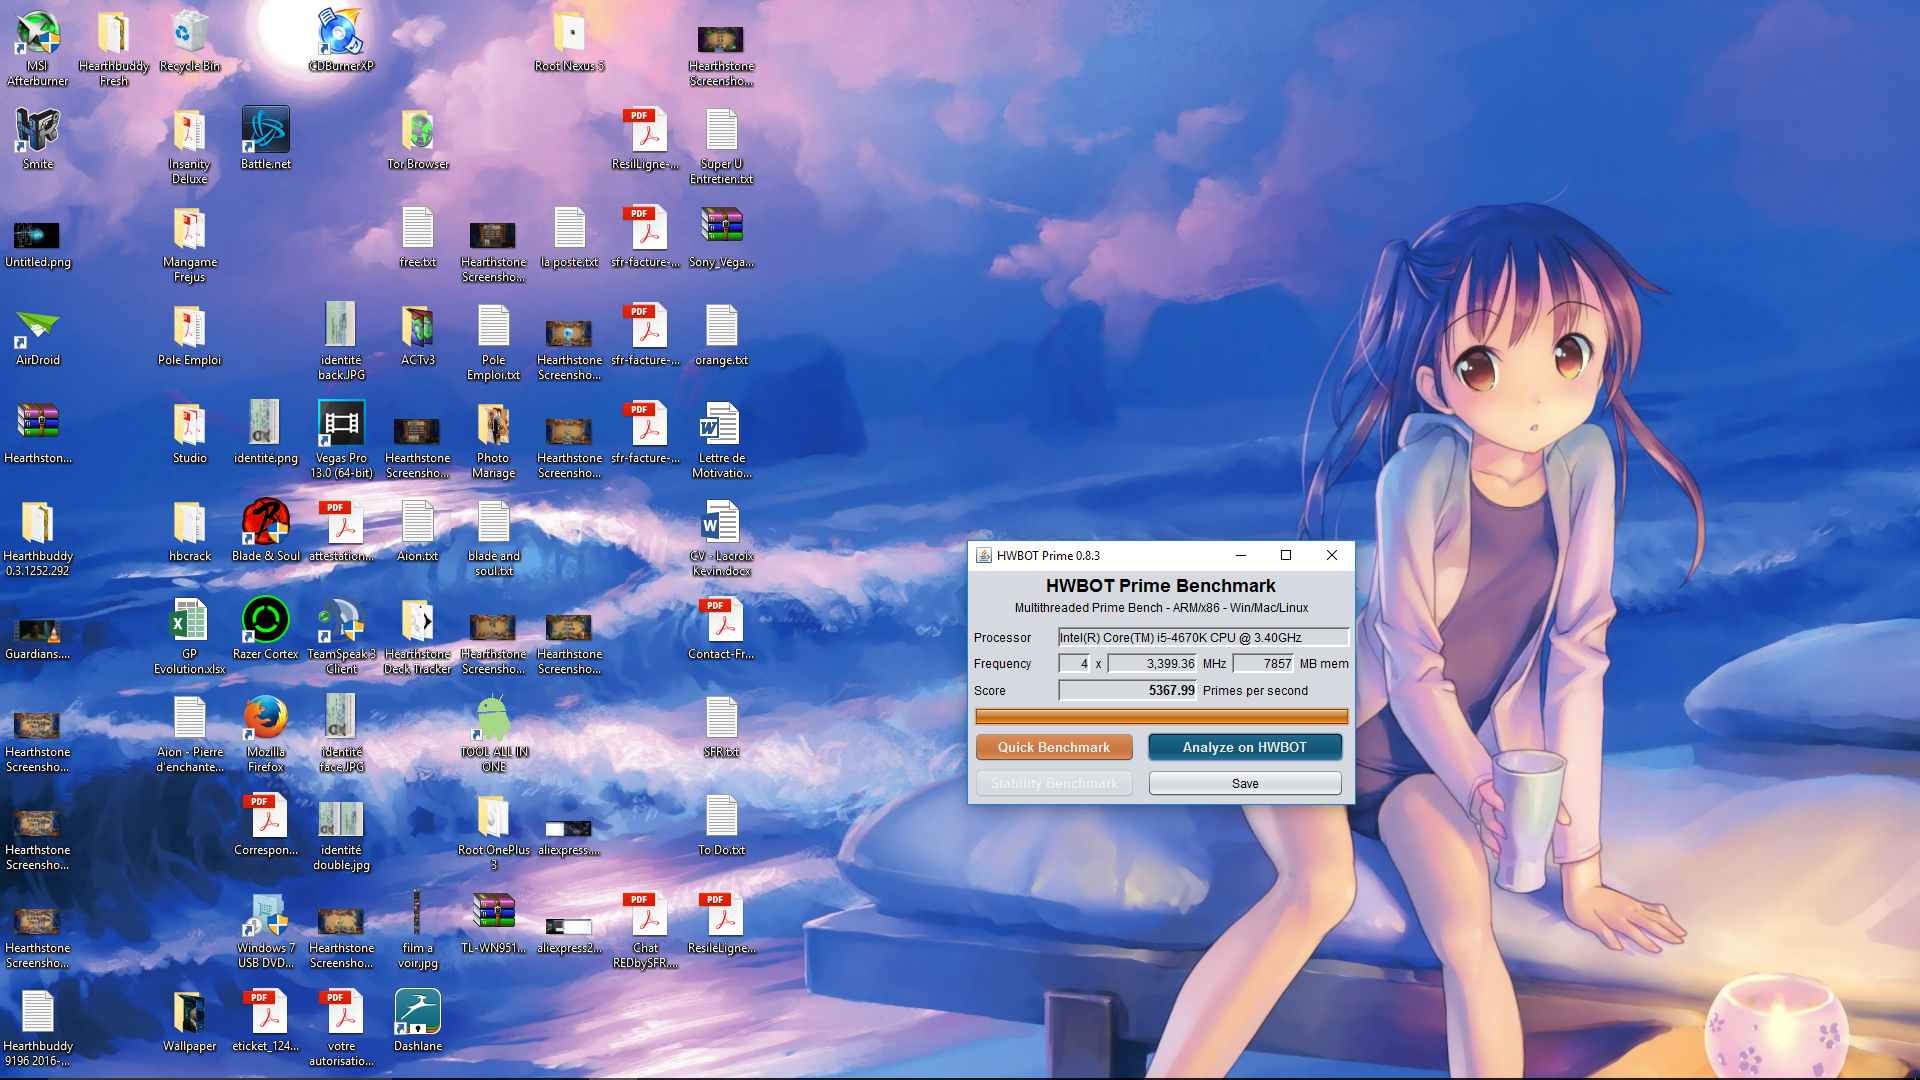Open the Root OnePlus 3 folder
Image resolution: width=1920 pixels, height=1080 pixels.
(494, 832)
